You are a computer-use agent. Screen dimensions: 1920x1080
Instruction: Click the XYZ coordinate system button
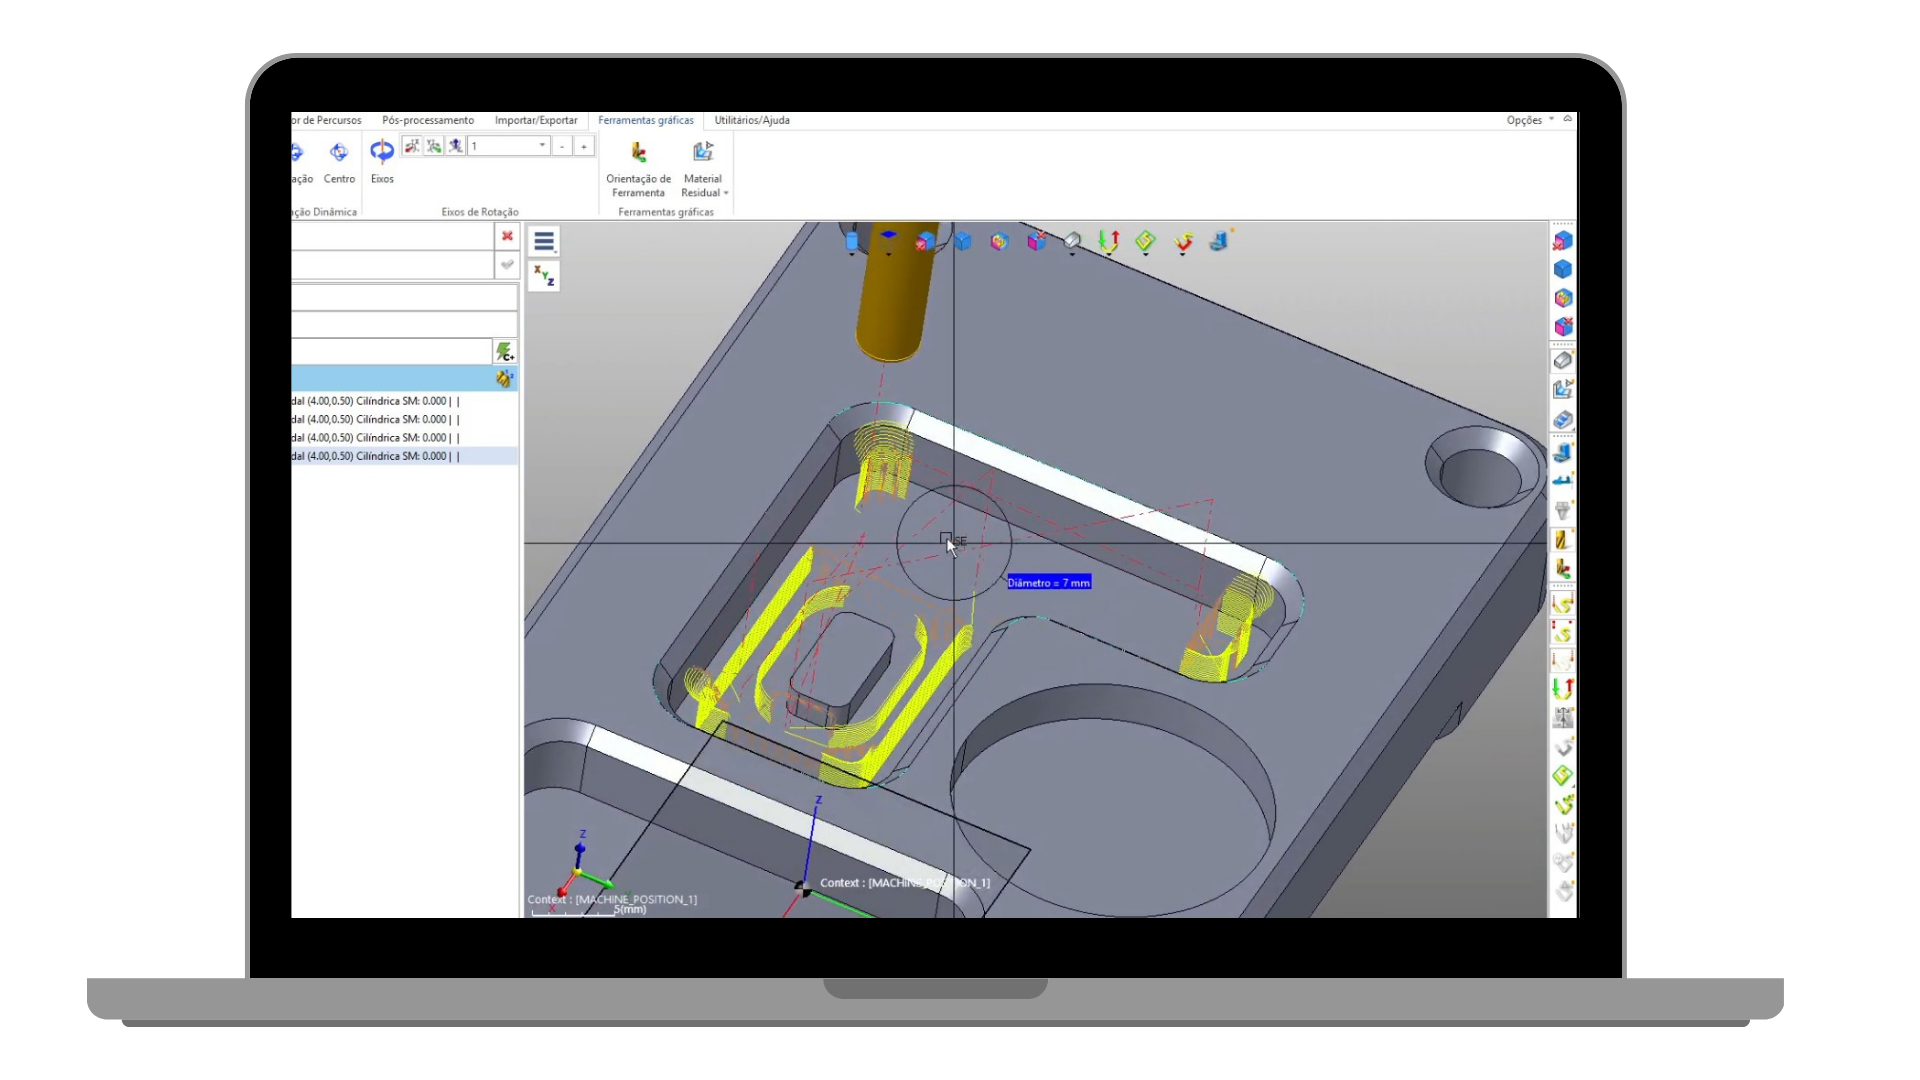pos(544,276)
